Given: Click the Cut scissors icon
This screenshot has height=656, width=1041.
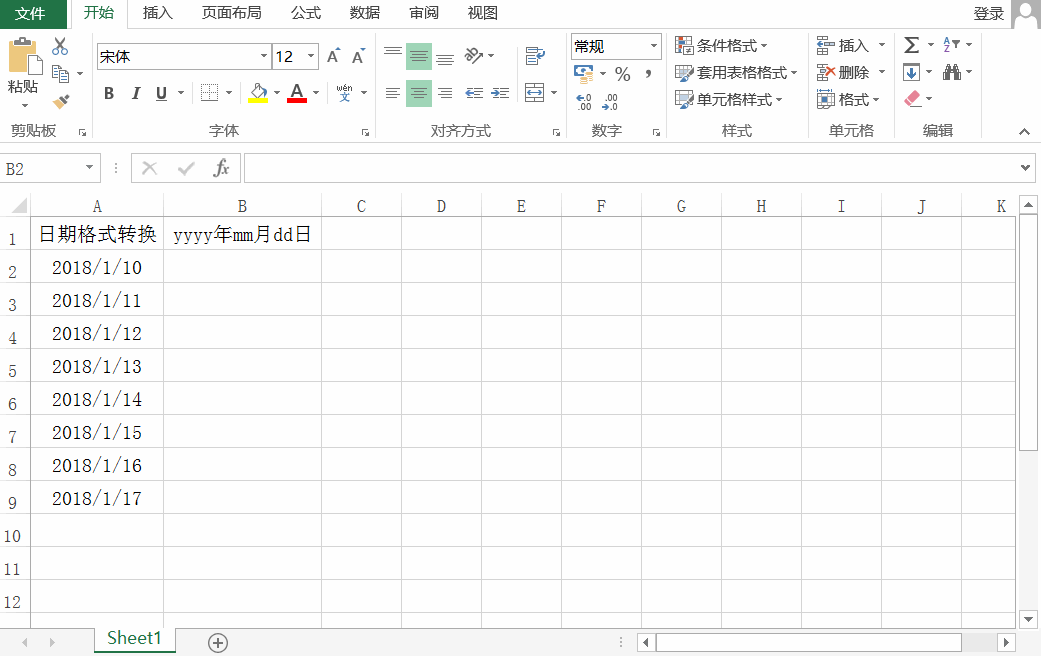Looking at the screenshot, I should point(60,46).
